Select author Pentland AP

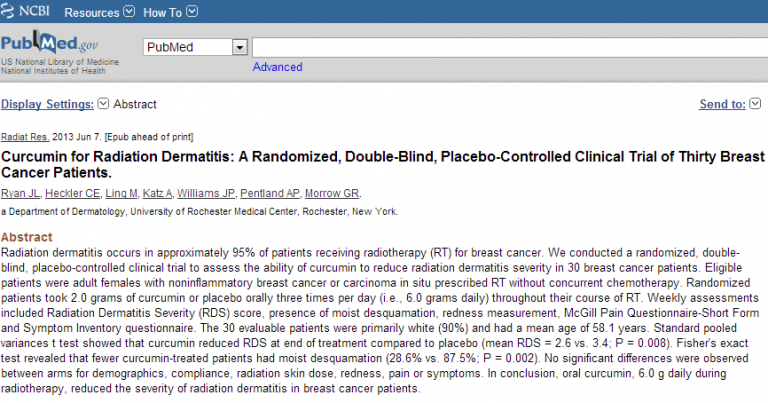[270, 193]
